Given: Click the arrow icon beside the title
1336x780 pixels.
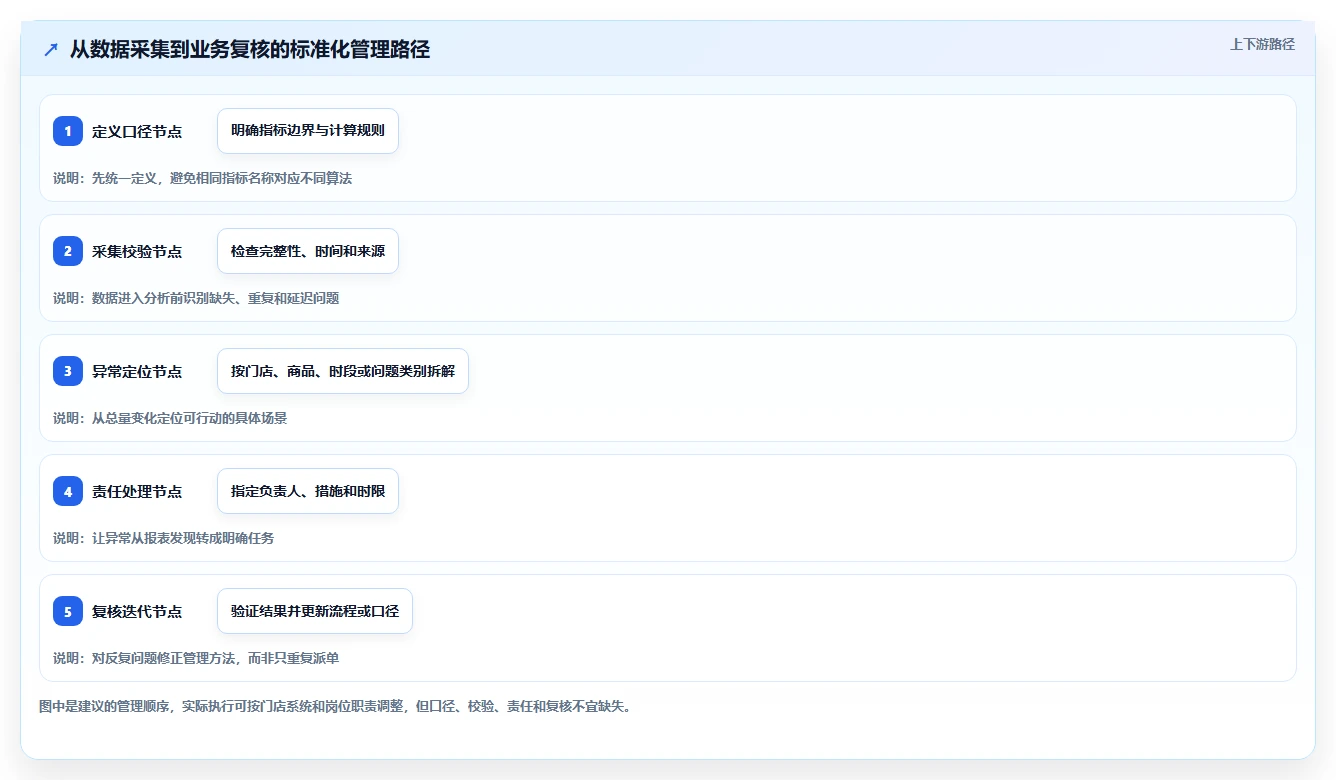Looking at the screenshot, I should point(51,49).
